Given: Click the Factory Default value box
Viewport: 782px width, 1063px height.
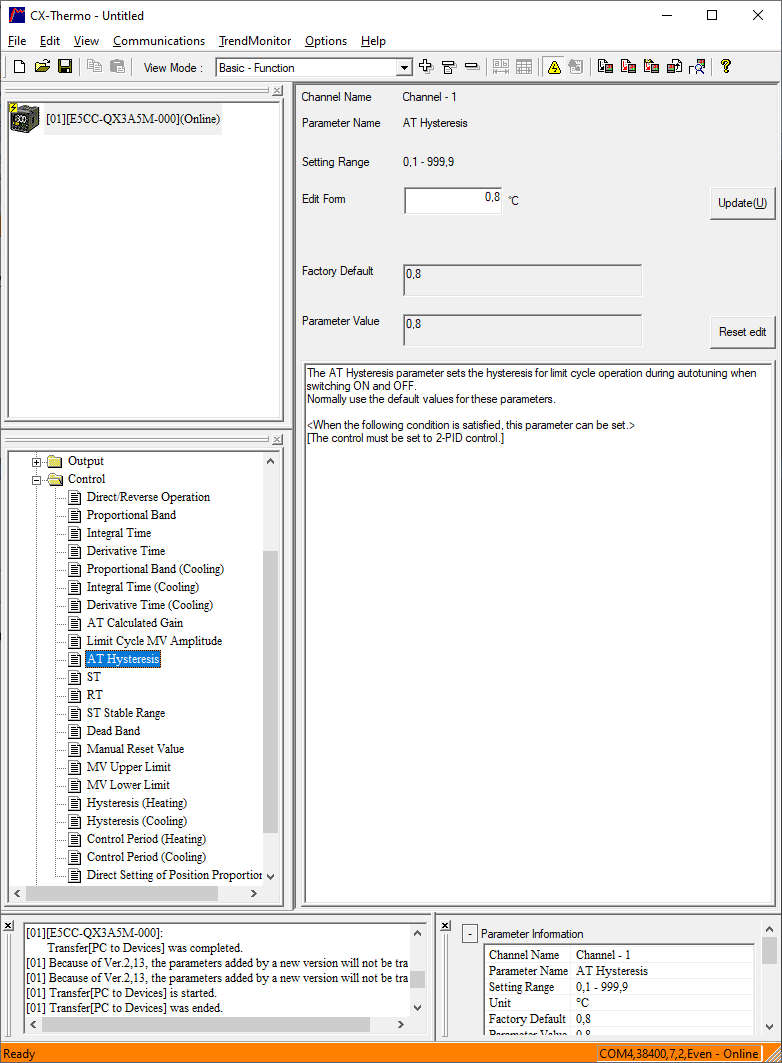Looking at the screenshot, I should pos(522,280).
